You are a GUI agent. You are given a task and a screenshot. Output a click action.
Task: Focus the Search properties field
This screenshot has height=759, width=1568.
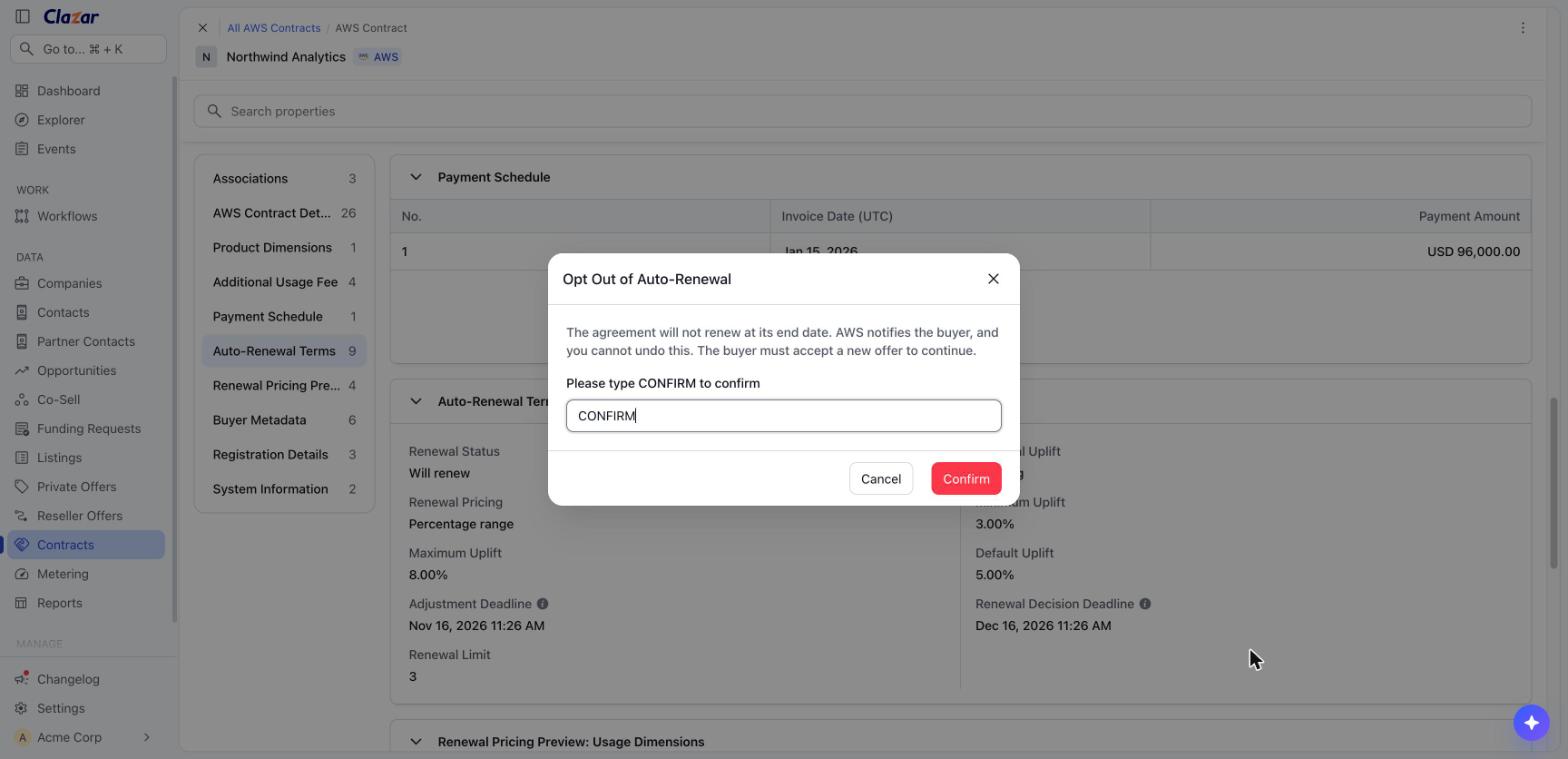coord(862,111)
